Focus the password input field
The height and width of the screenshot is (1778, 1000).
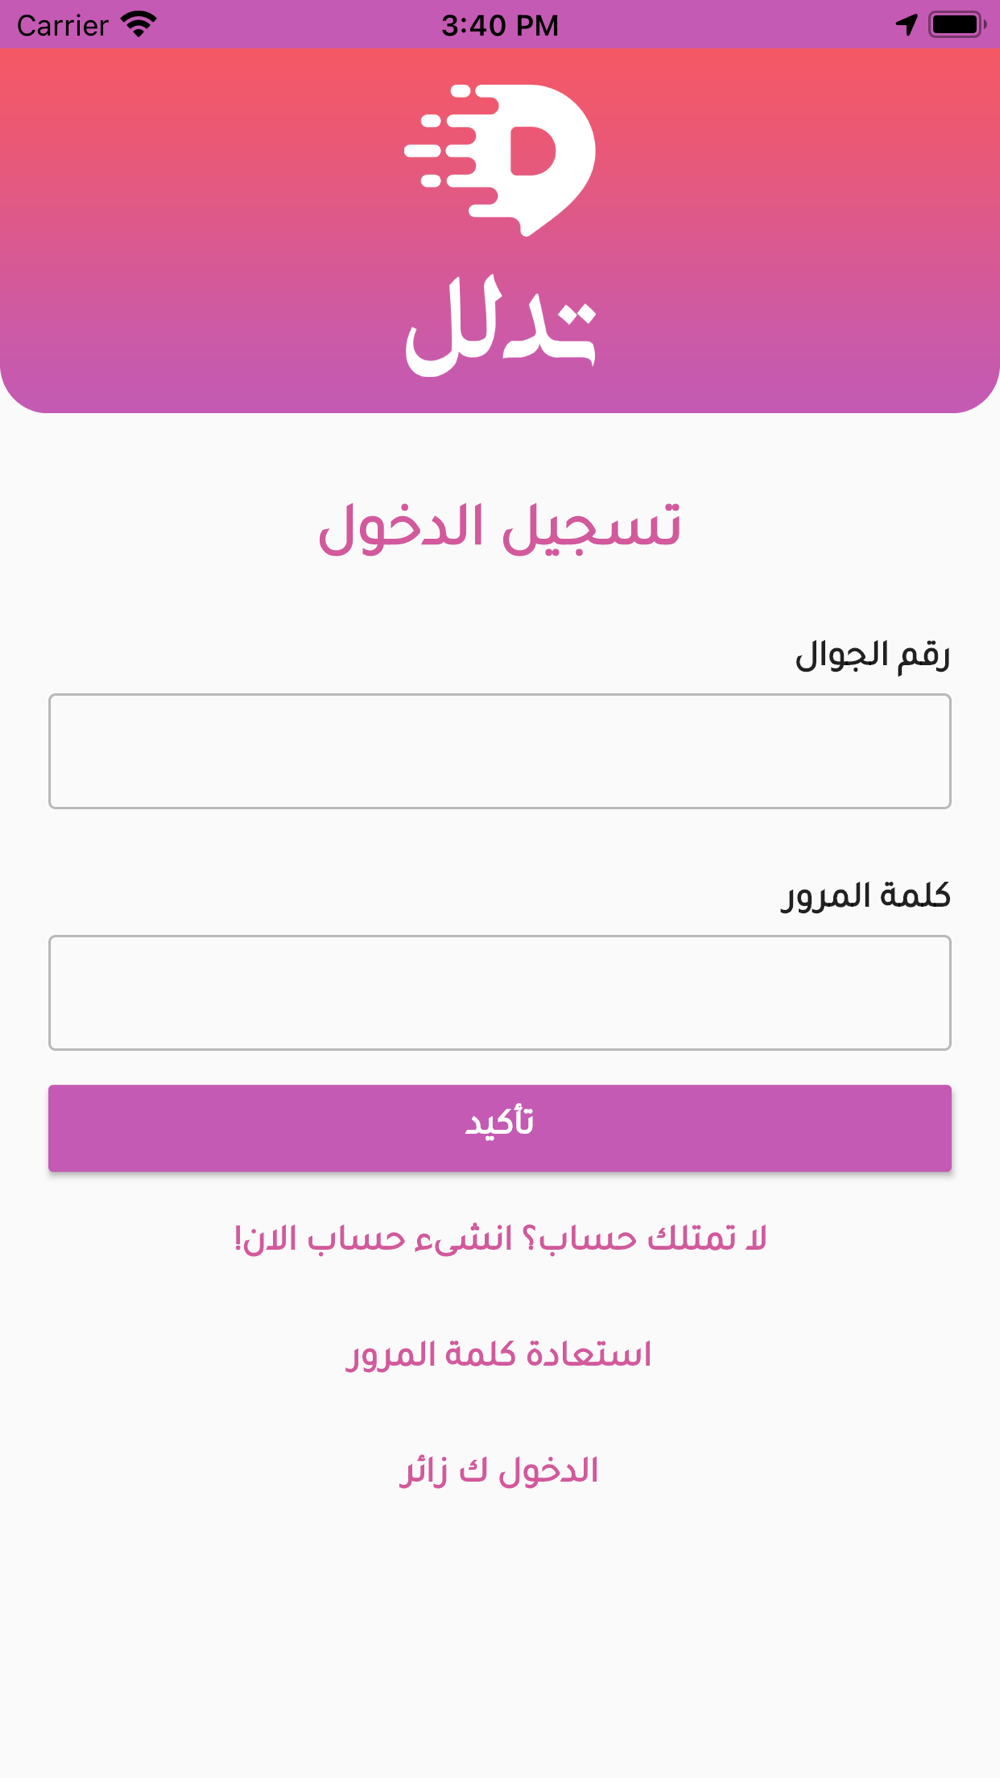(x=500, y=993)
